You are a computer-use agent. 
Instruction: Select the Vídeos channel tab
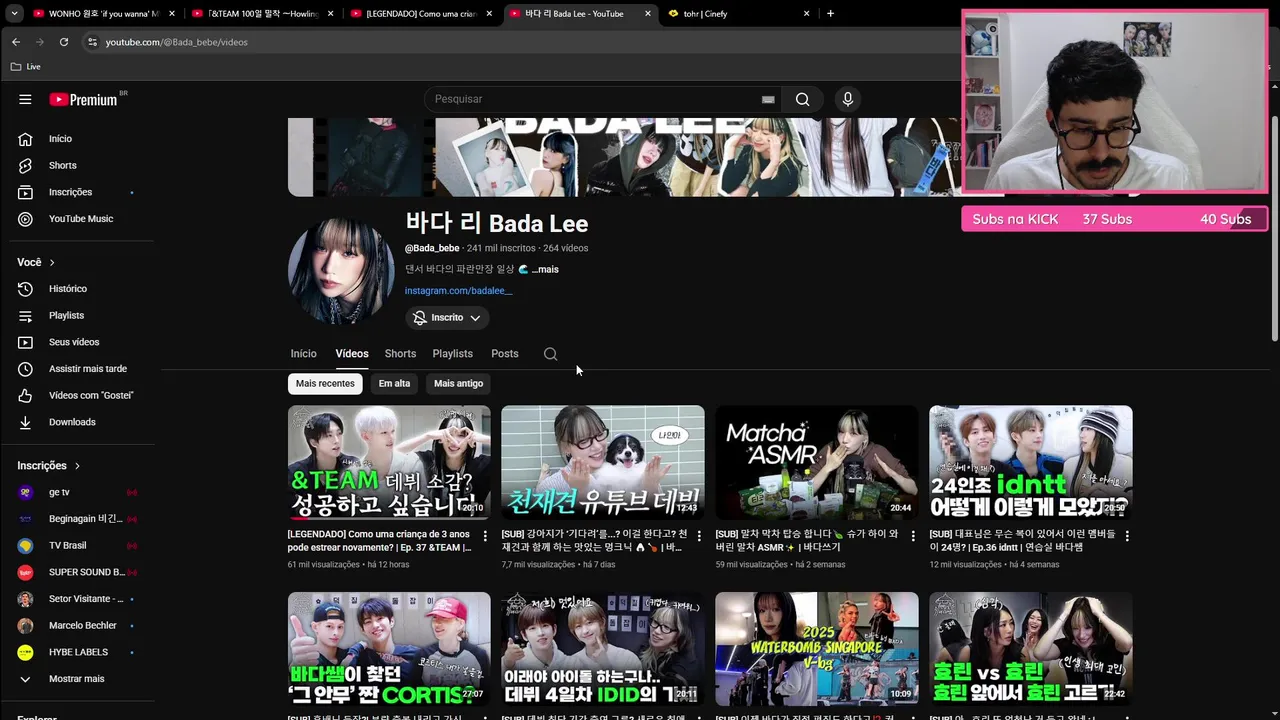(x=352, y=354)
